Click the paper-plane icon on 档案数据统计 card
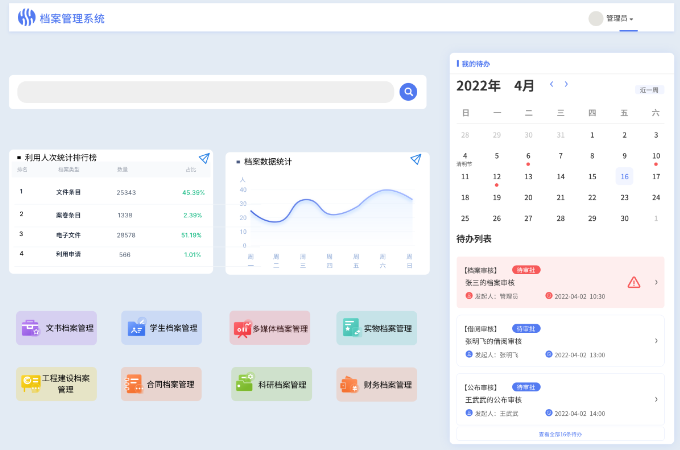 tap(416, 159)
